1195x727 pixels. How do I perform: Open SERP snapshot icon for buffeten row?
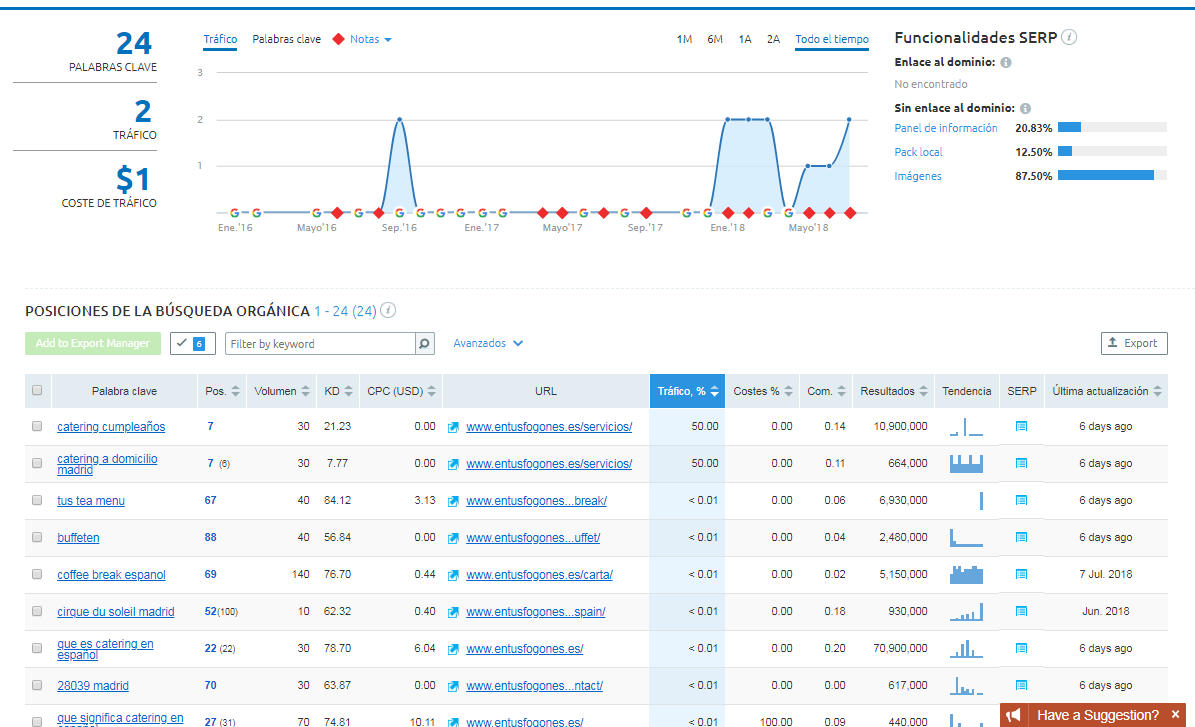(x=1021, y=538)
